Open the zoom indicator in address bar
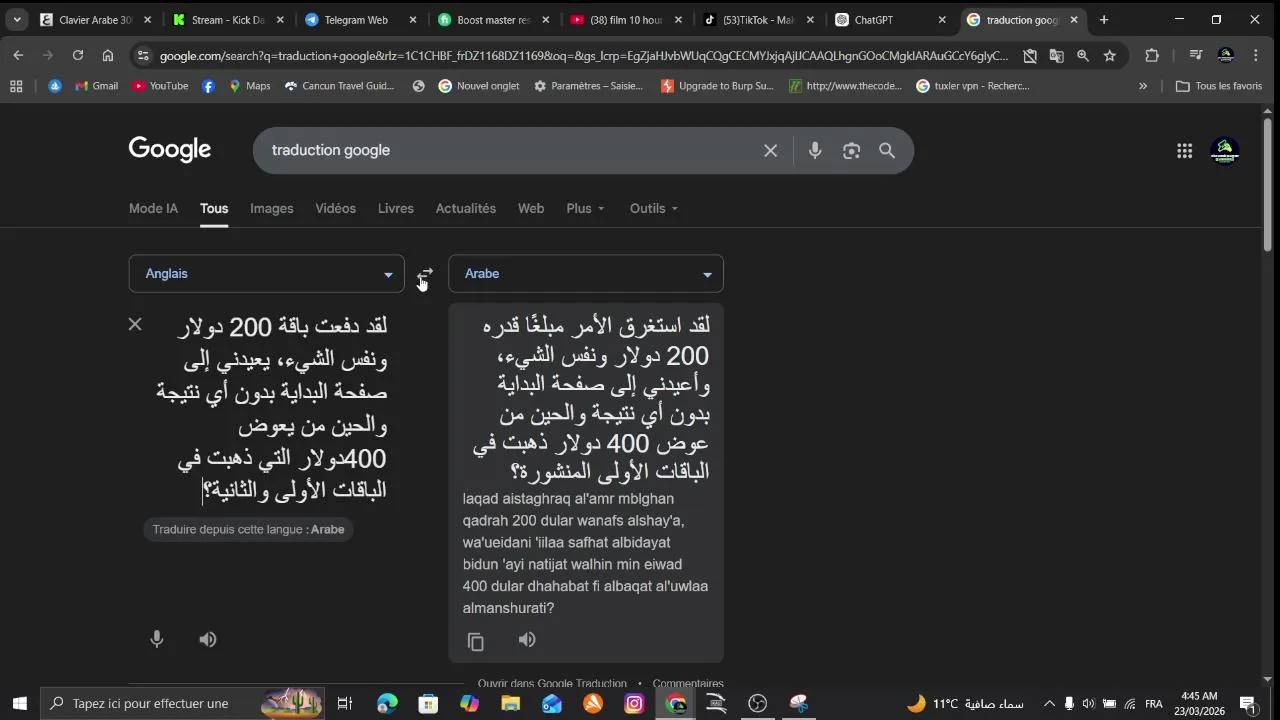This screenshot has height=720, width=1280. 1083,56
